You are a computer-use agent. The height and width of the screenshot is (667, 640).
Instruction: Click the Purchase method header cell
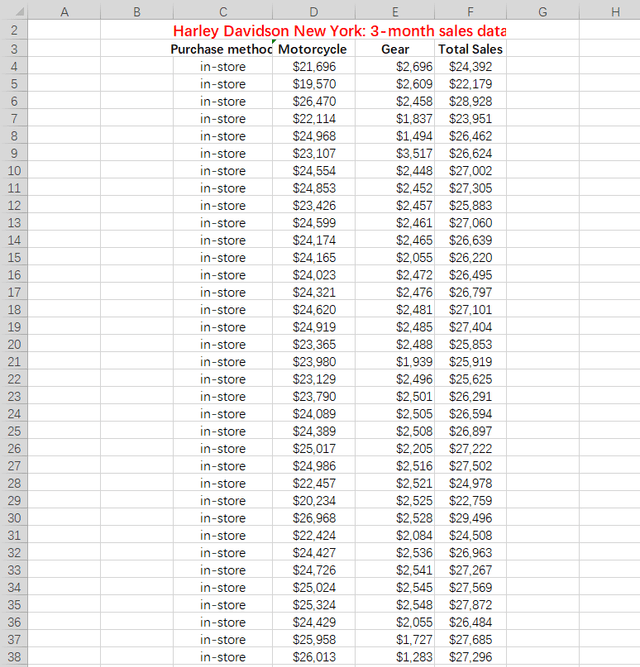(x=223, y=49)
